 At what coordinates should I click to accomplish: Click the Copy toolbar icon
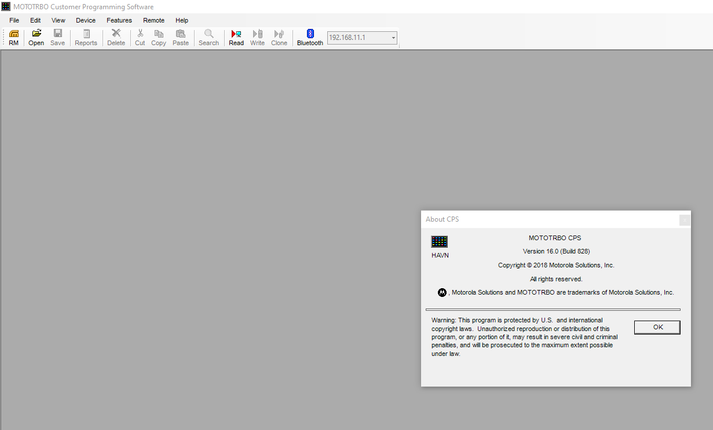[x=158, y=37]
